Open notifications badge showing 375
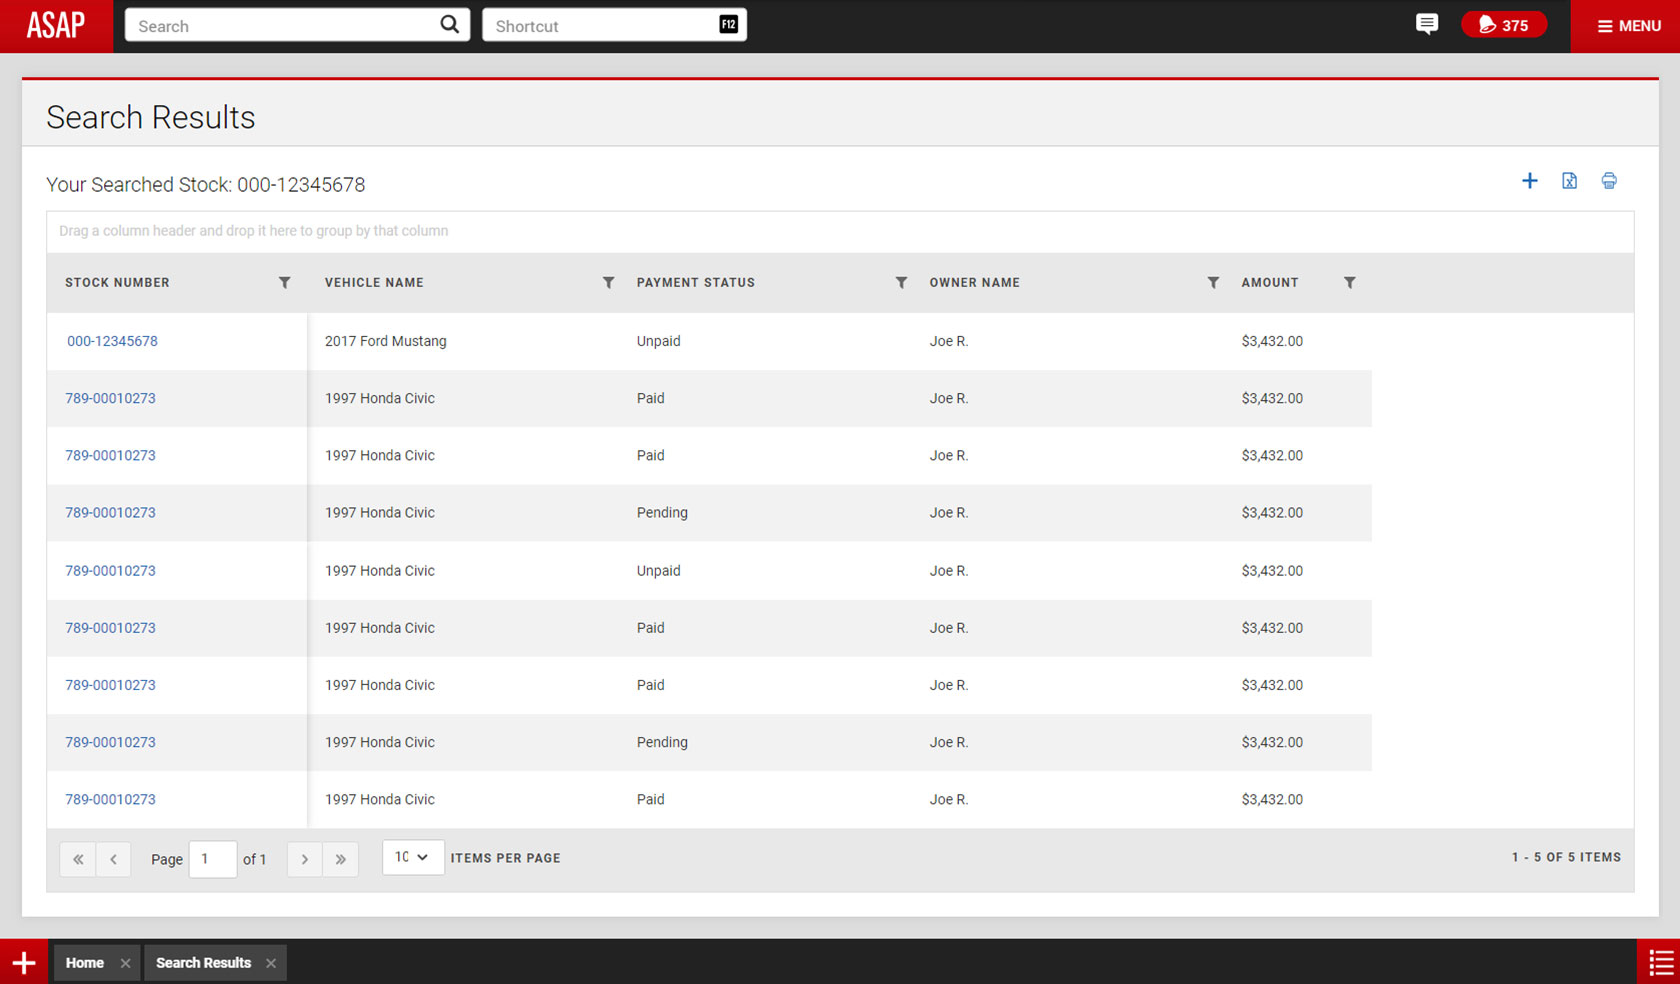Image resolution: width=1680 pixels, height=984 pixels. 1503,25
